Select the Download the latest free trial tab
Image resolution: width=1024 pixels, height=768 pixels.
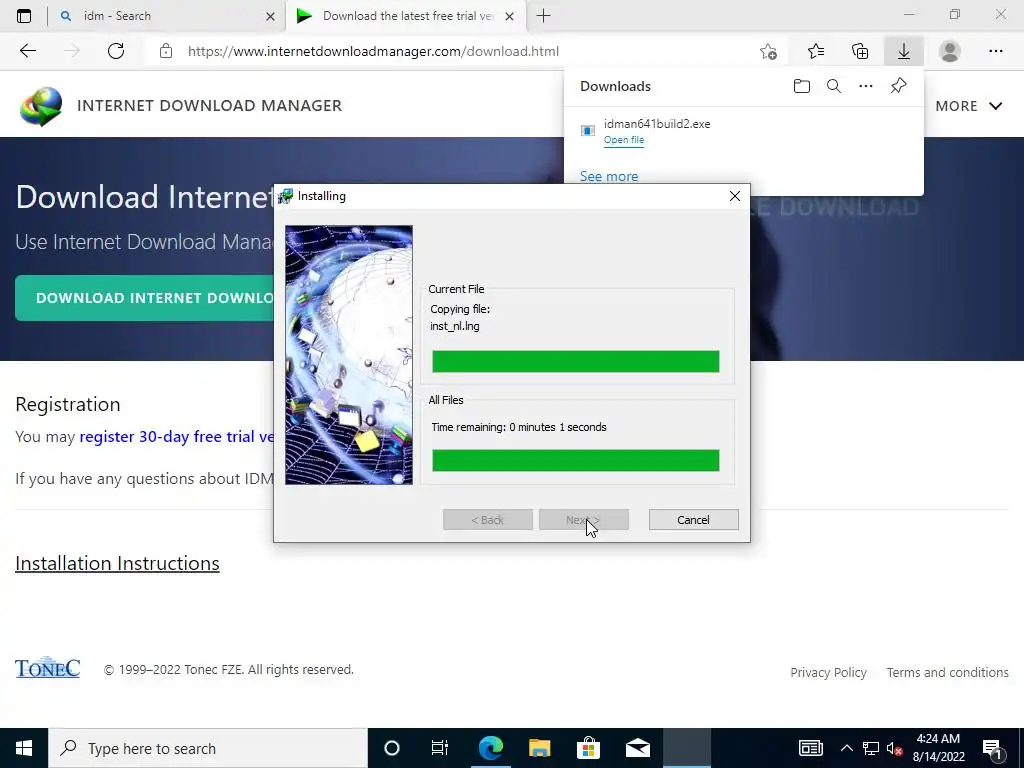pos(405,16)
